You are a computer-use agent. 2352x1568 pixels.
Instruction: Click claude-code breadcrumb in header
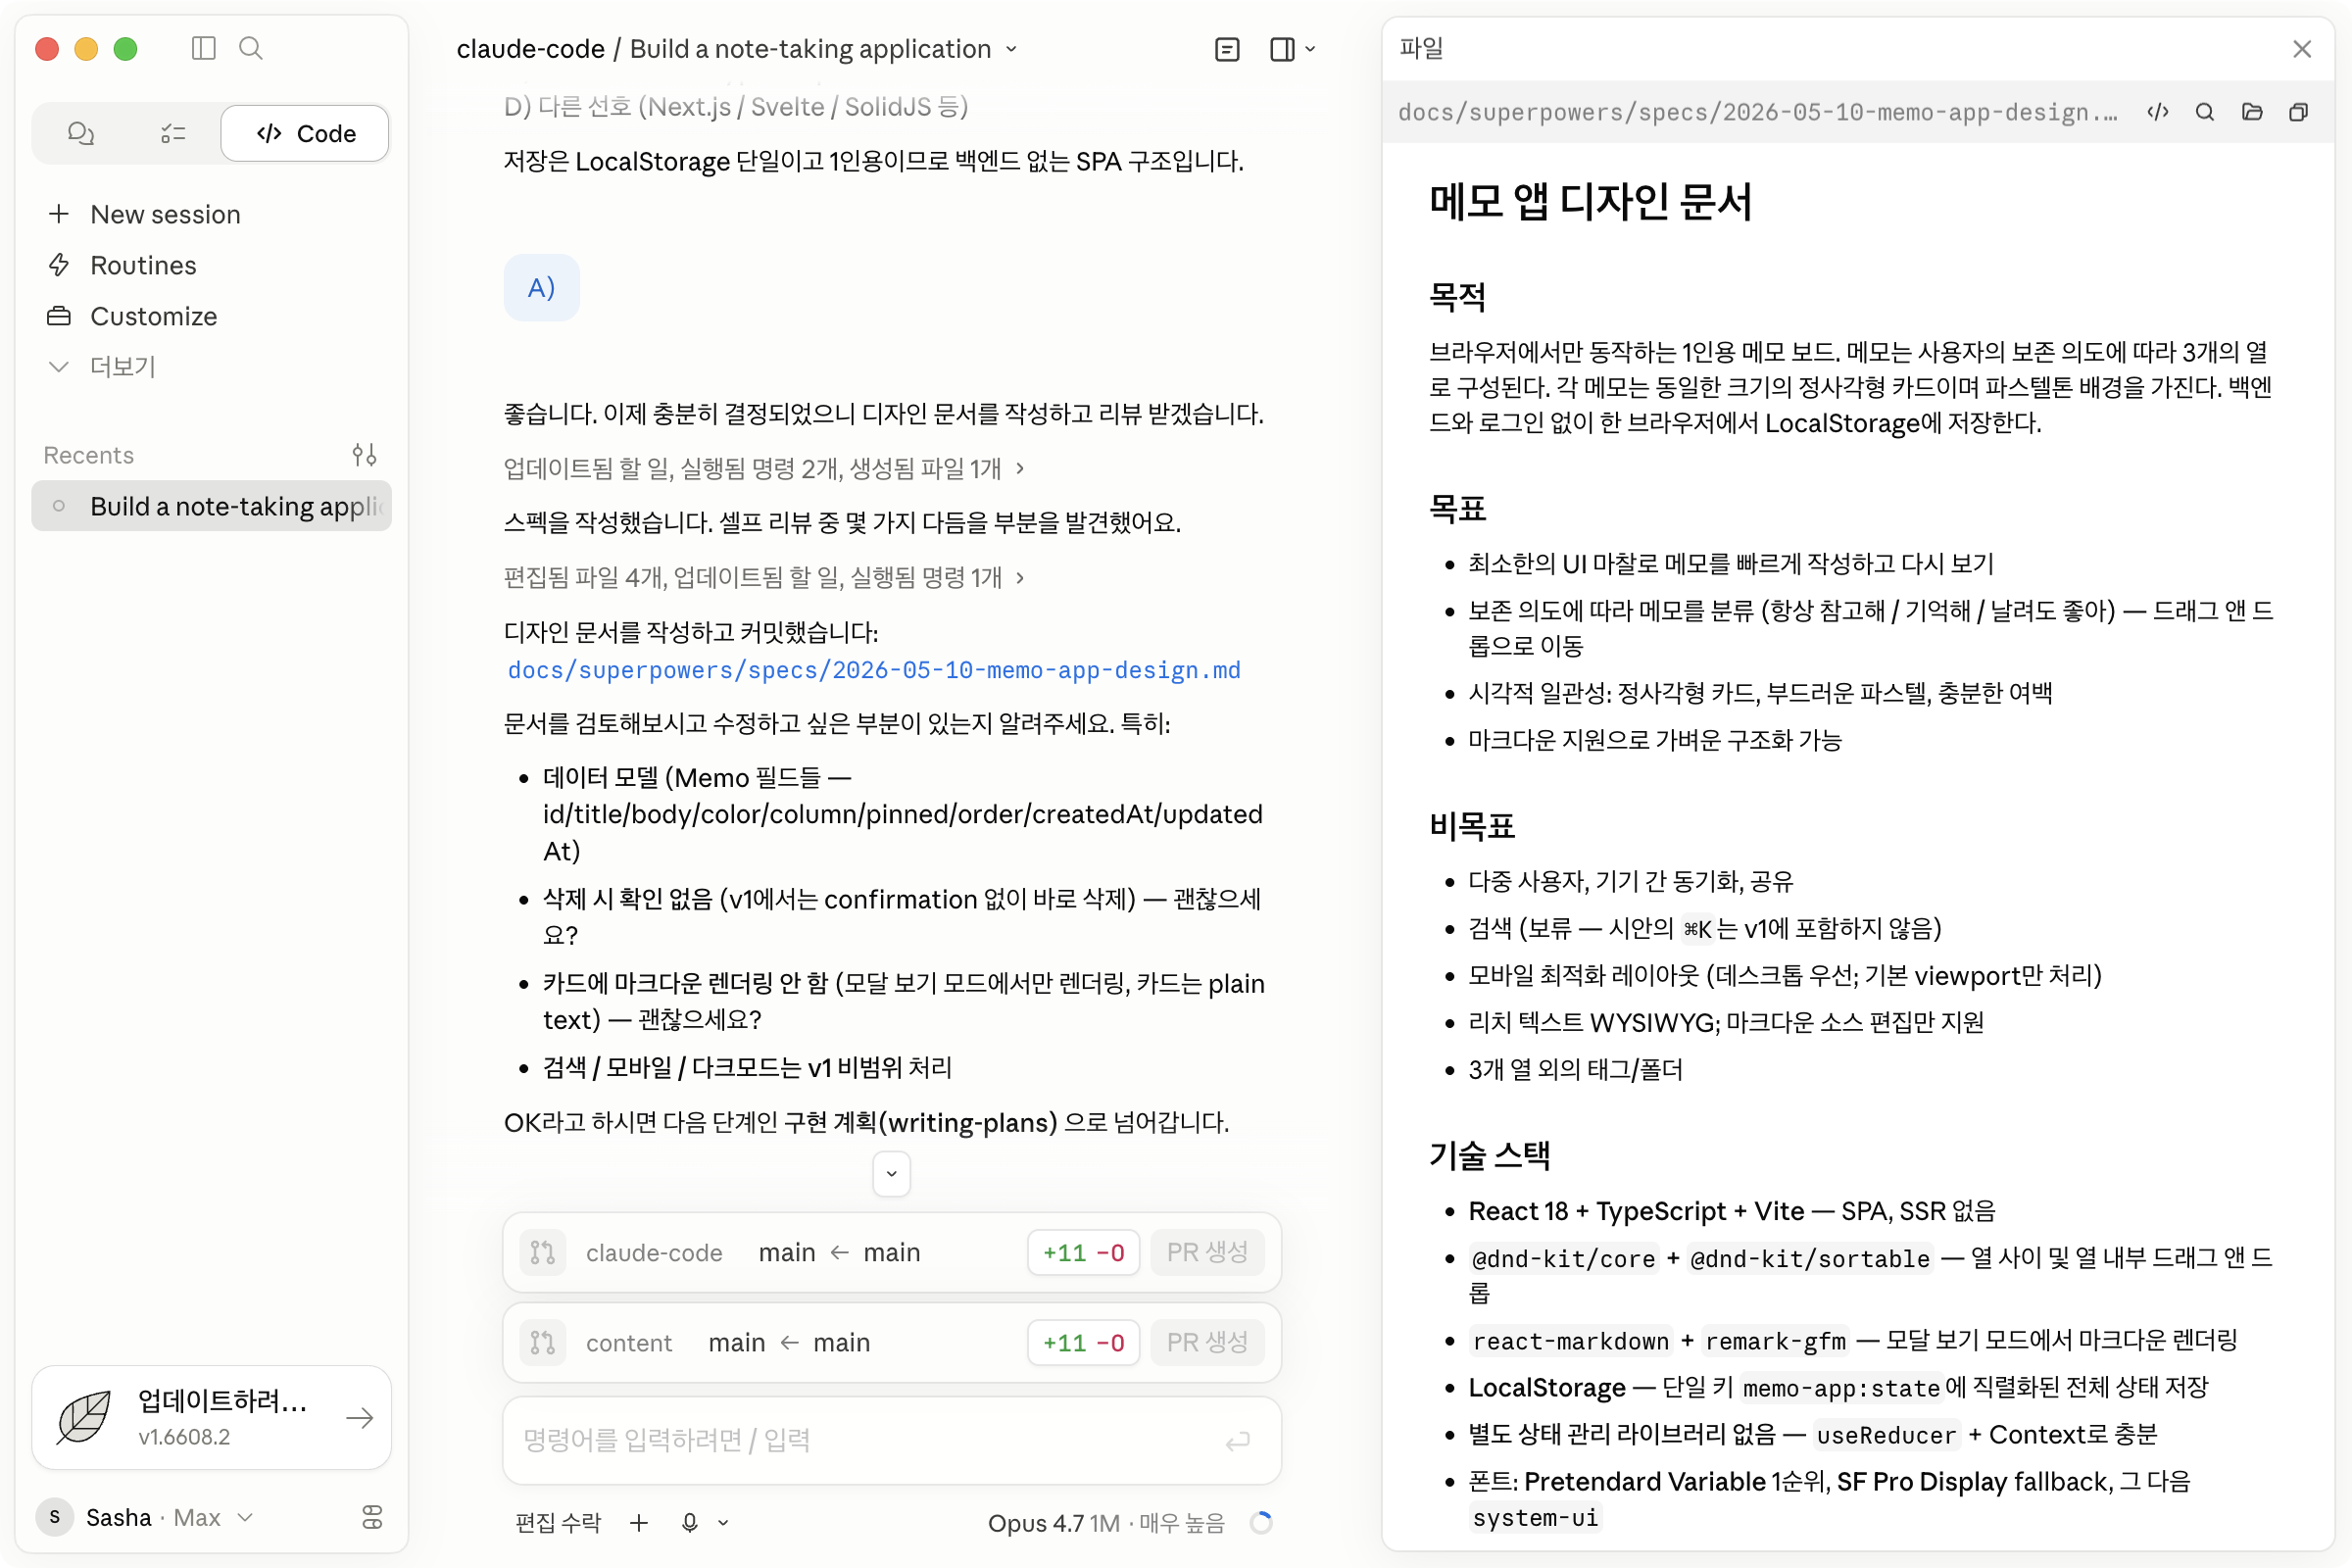[530, 49]
